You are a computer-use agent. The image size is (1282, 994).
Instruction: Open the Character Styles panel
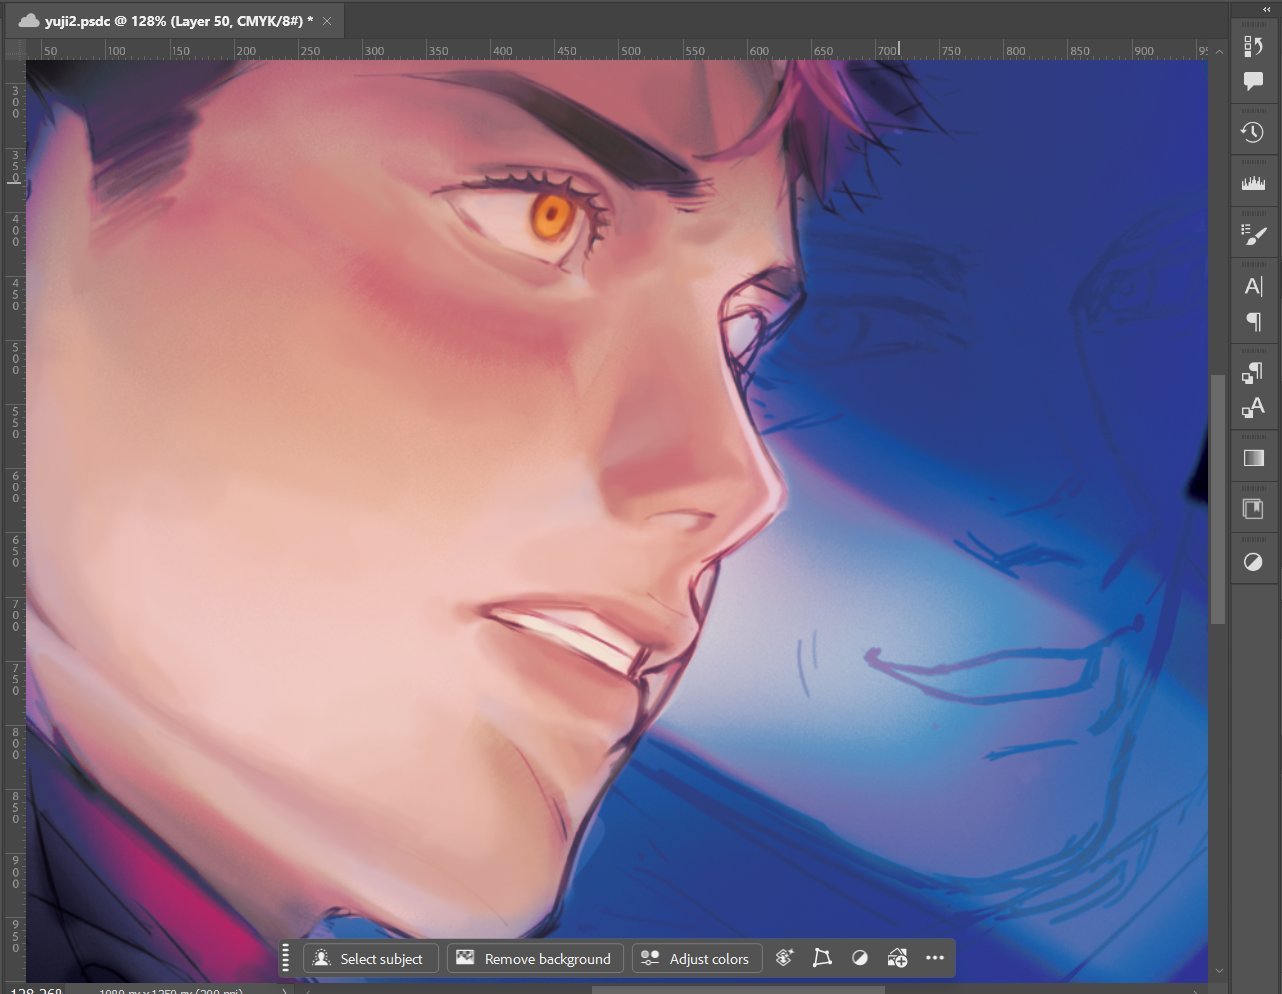(1253, 408)
